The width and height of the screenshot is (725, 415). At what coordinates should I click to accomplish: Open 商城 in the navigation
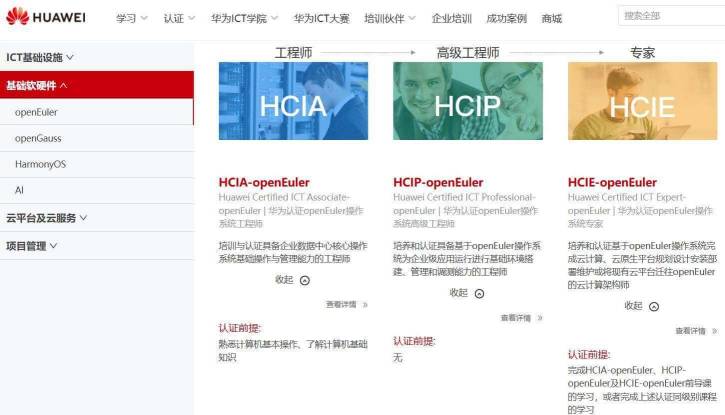pyautogui.click(x=552, y=18)
